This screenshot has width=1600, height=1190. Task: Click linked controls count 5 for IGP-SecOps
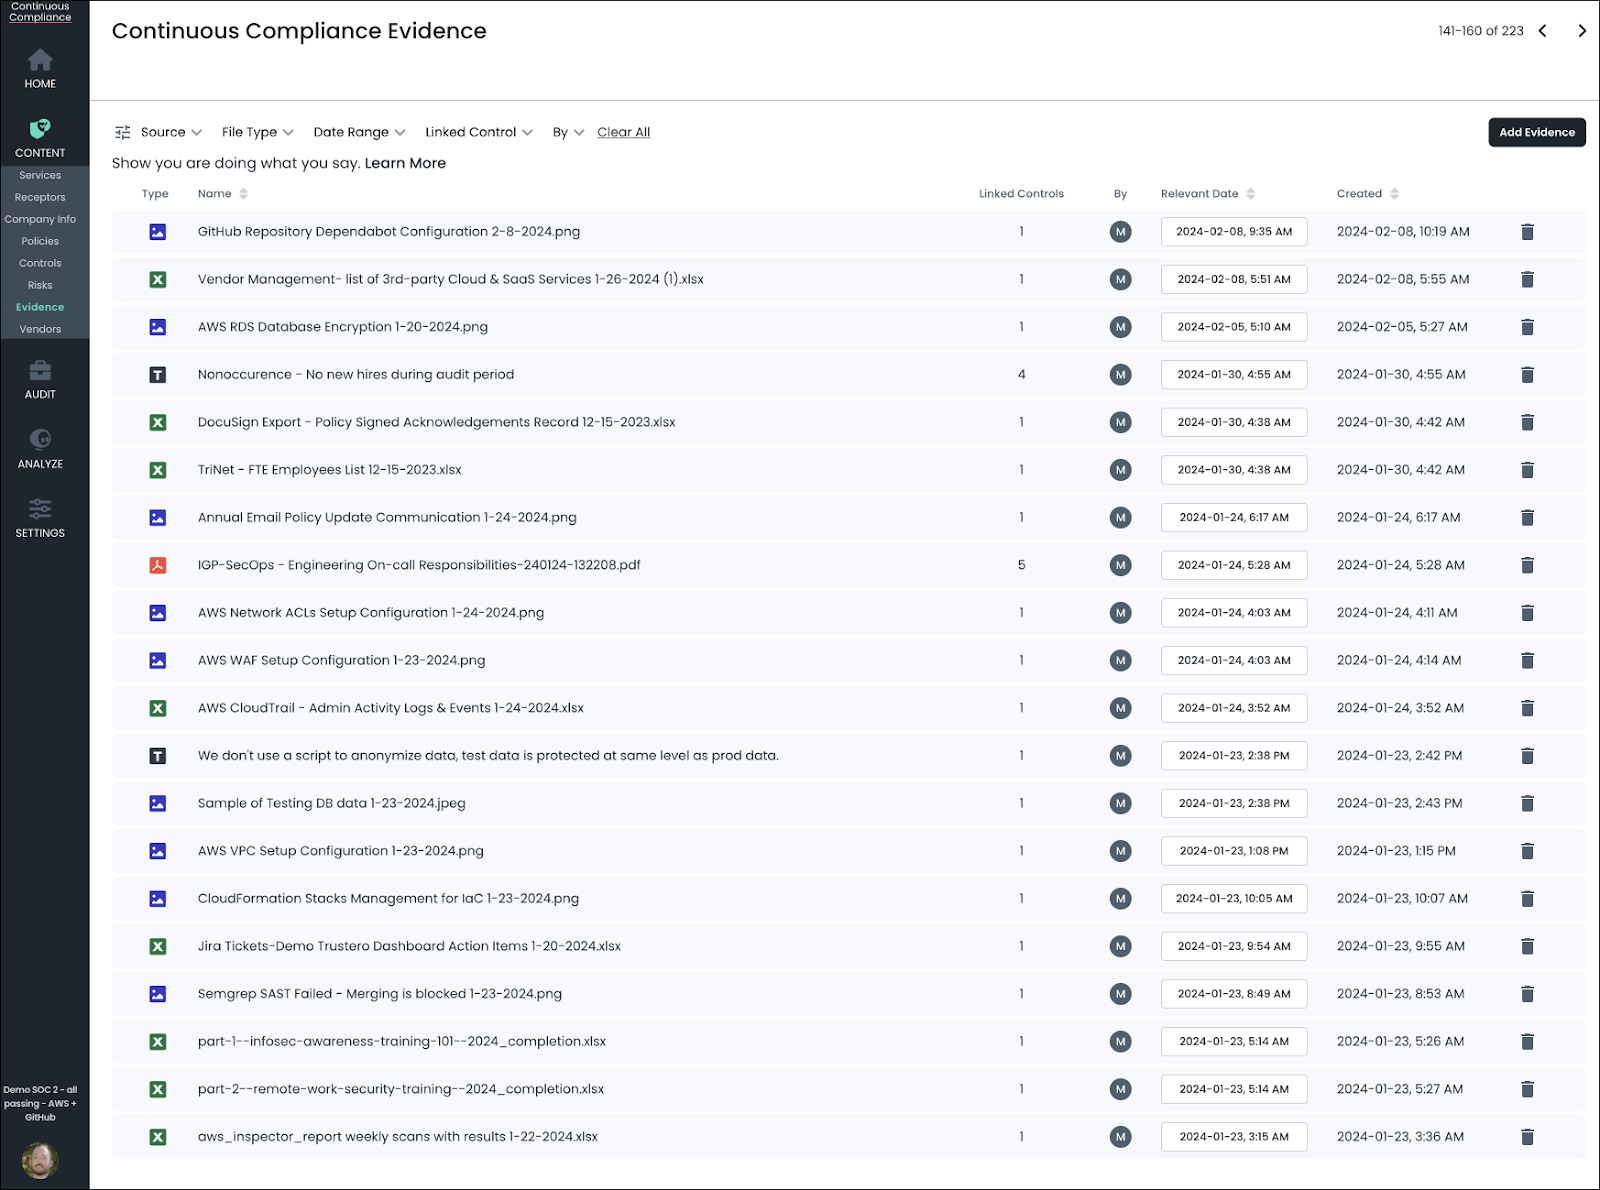1021,565
